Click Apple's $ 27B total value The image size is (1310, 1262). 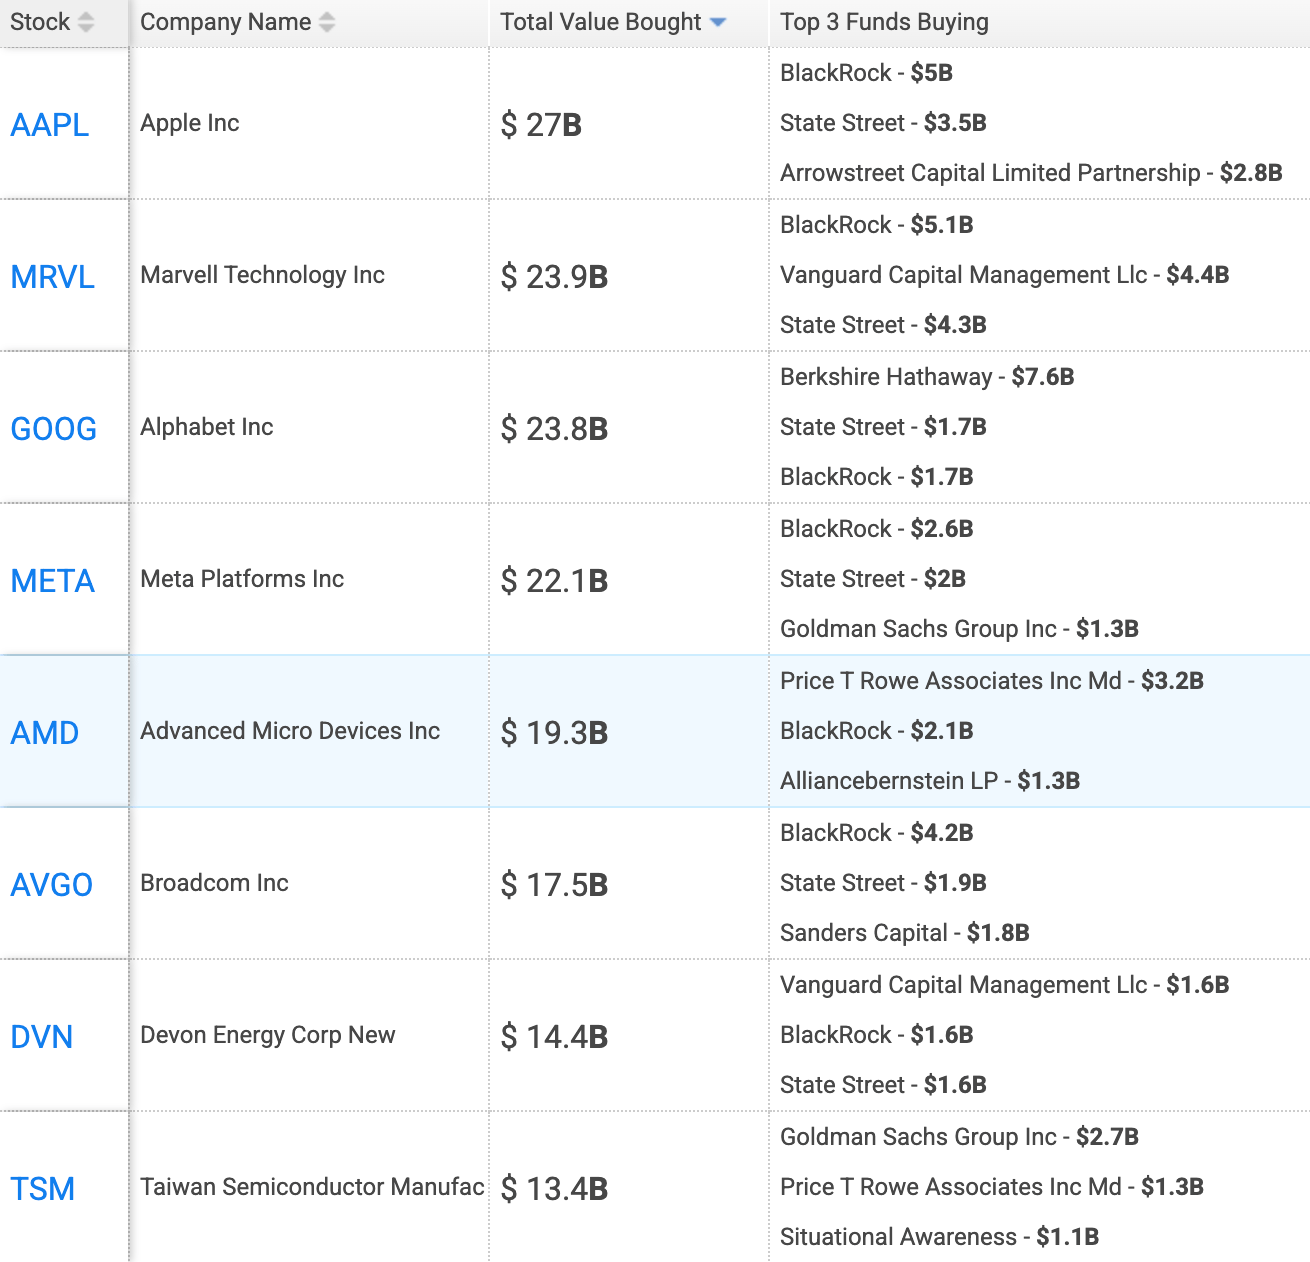coord(541,125)
